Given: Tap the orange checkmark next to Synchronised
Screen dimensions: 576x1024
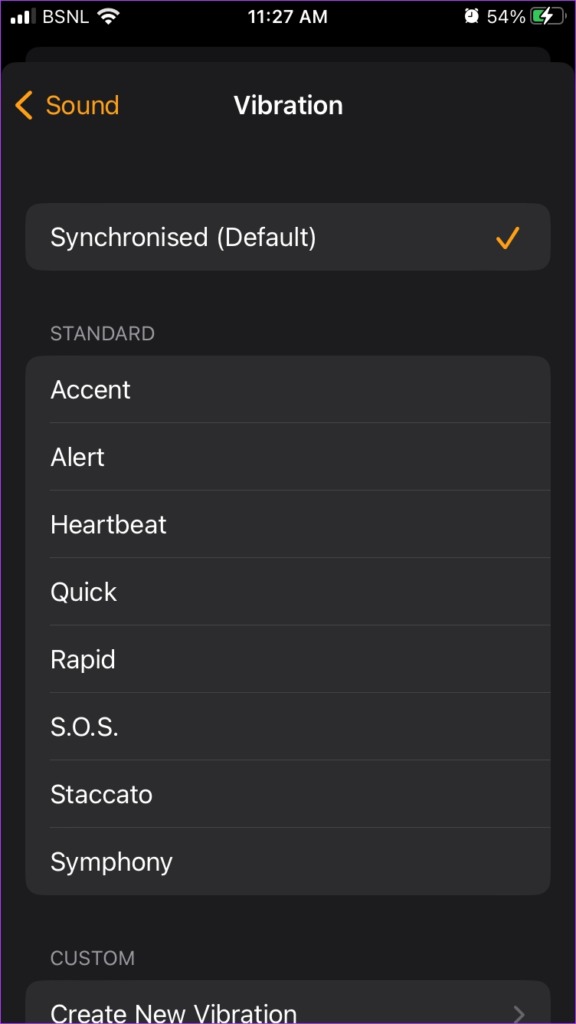Looking at the screenshot, I should click(x=507, y=238).
